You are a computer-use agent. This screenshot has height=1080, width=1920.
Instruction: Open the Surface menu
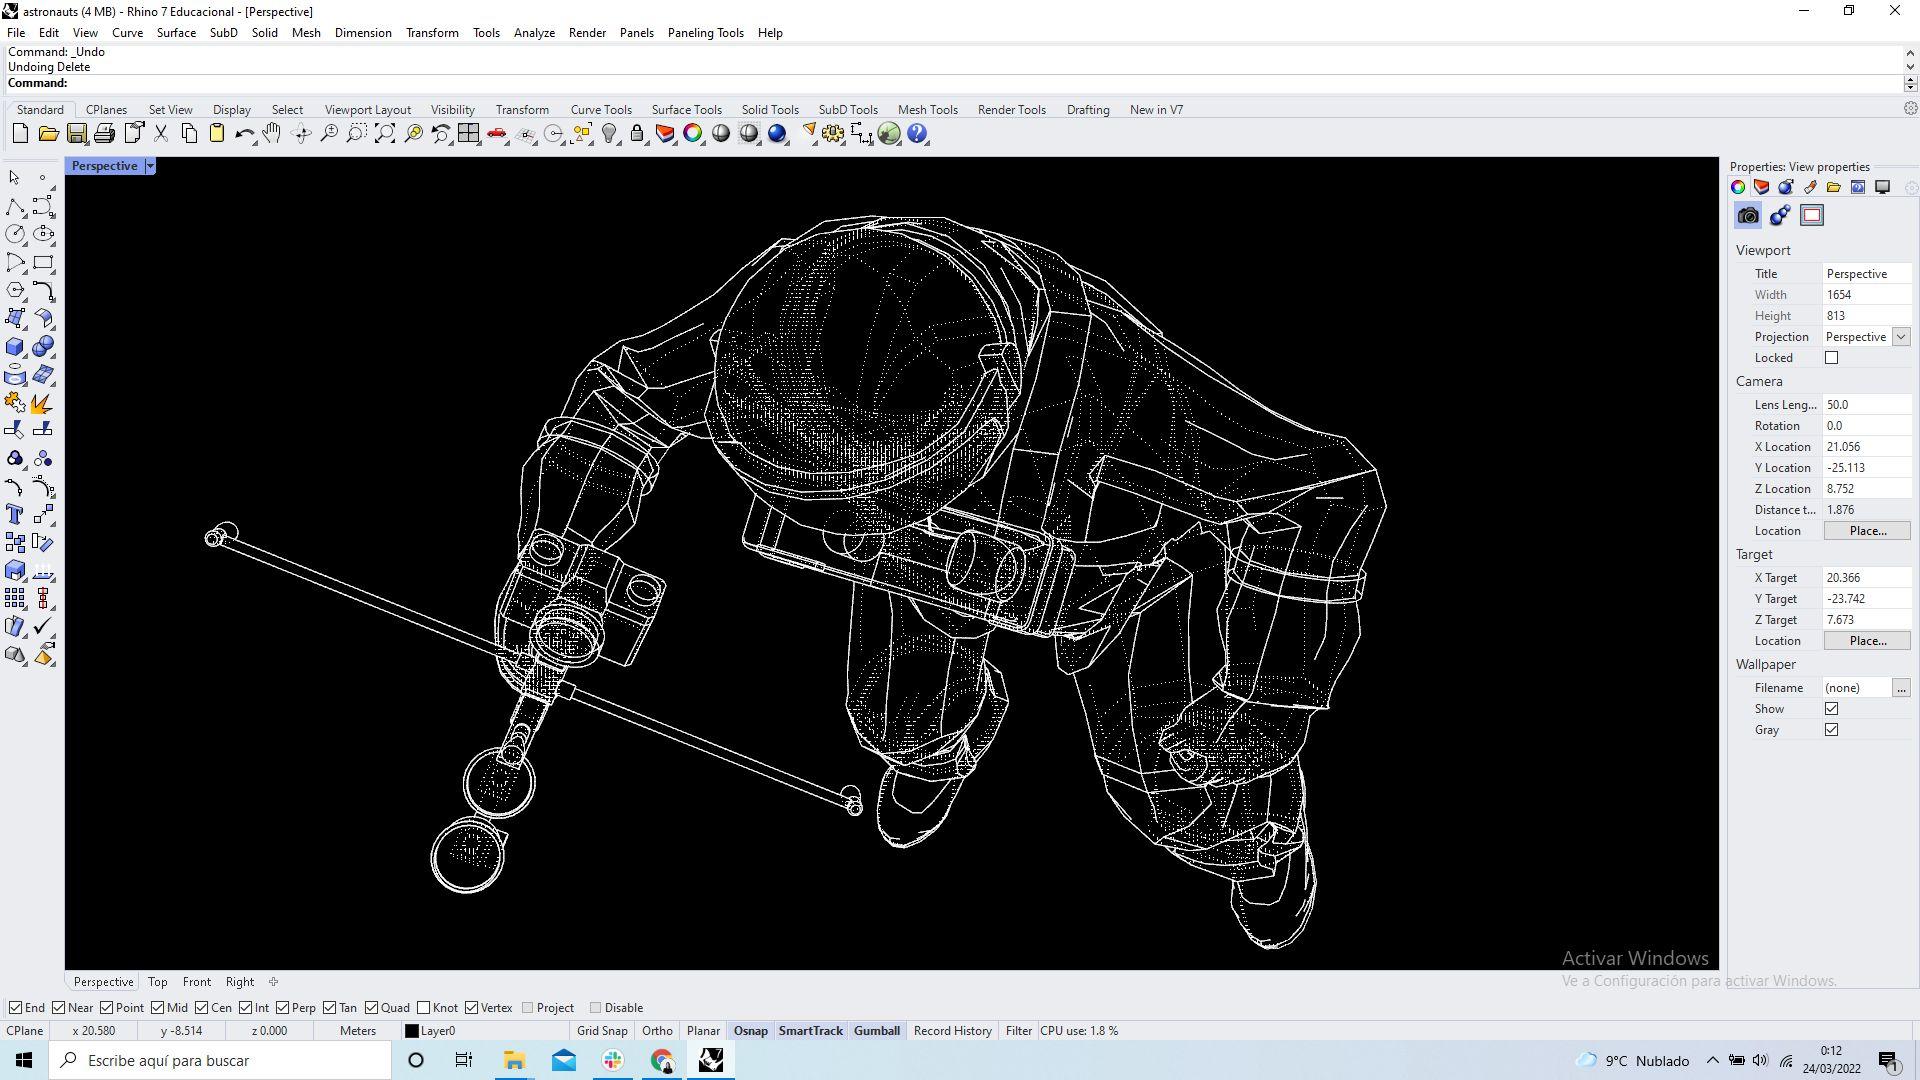pyautogui.click(x=176, y=33)
